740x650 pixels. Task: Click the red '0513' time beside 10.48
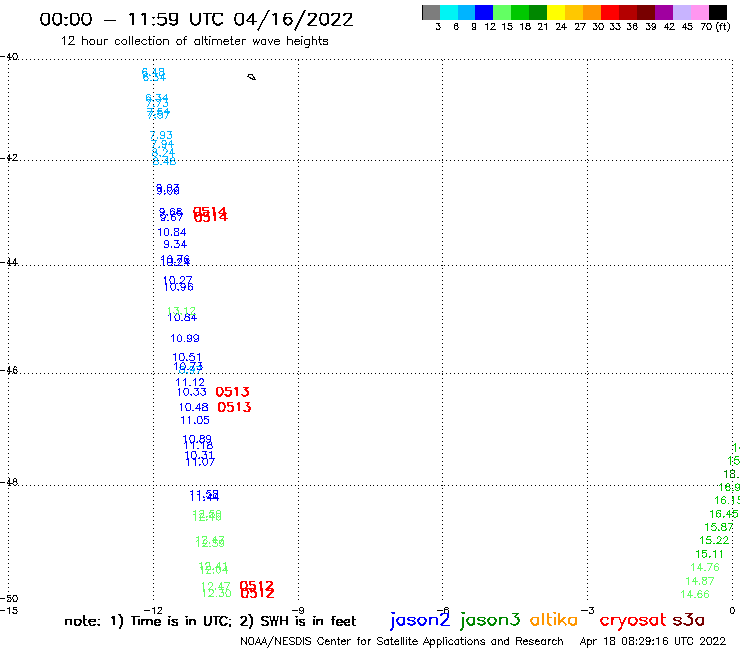click(x=234, y=407)
